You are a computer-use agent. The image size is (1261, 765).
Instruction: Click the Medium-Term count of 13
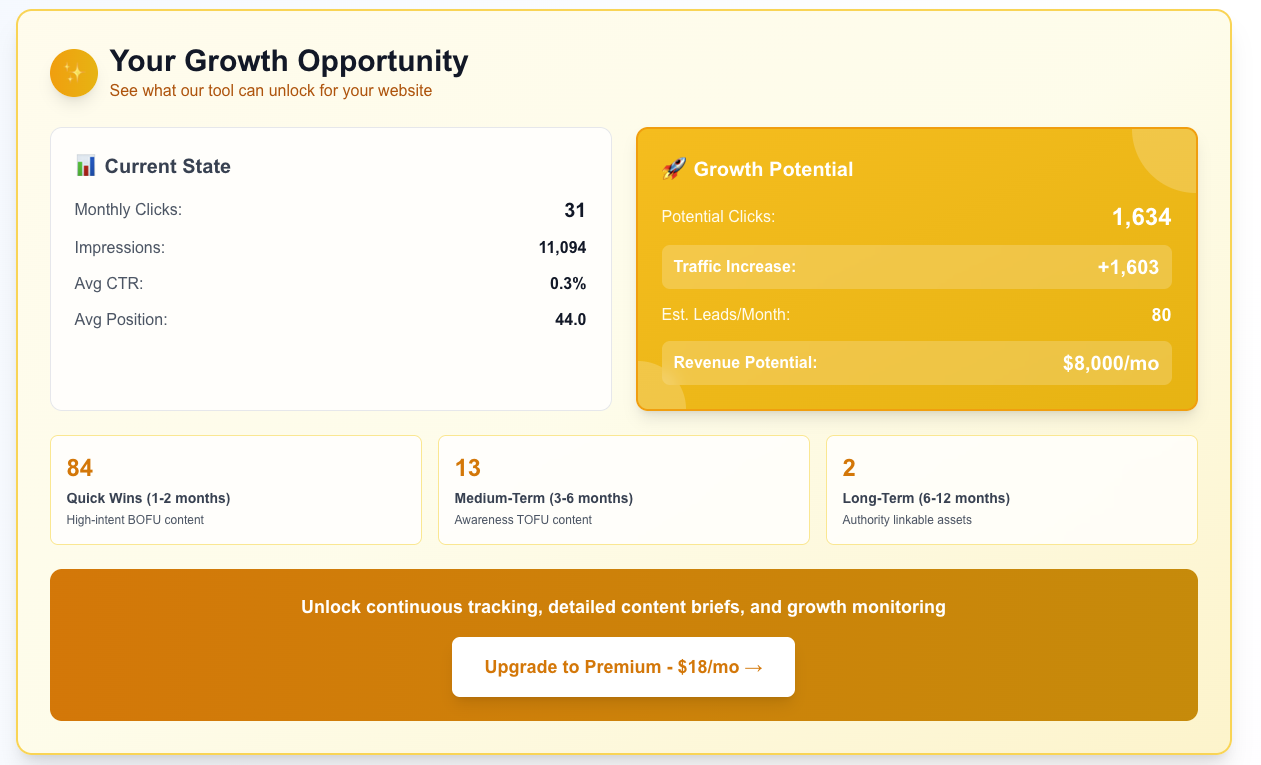click(467, 467)
